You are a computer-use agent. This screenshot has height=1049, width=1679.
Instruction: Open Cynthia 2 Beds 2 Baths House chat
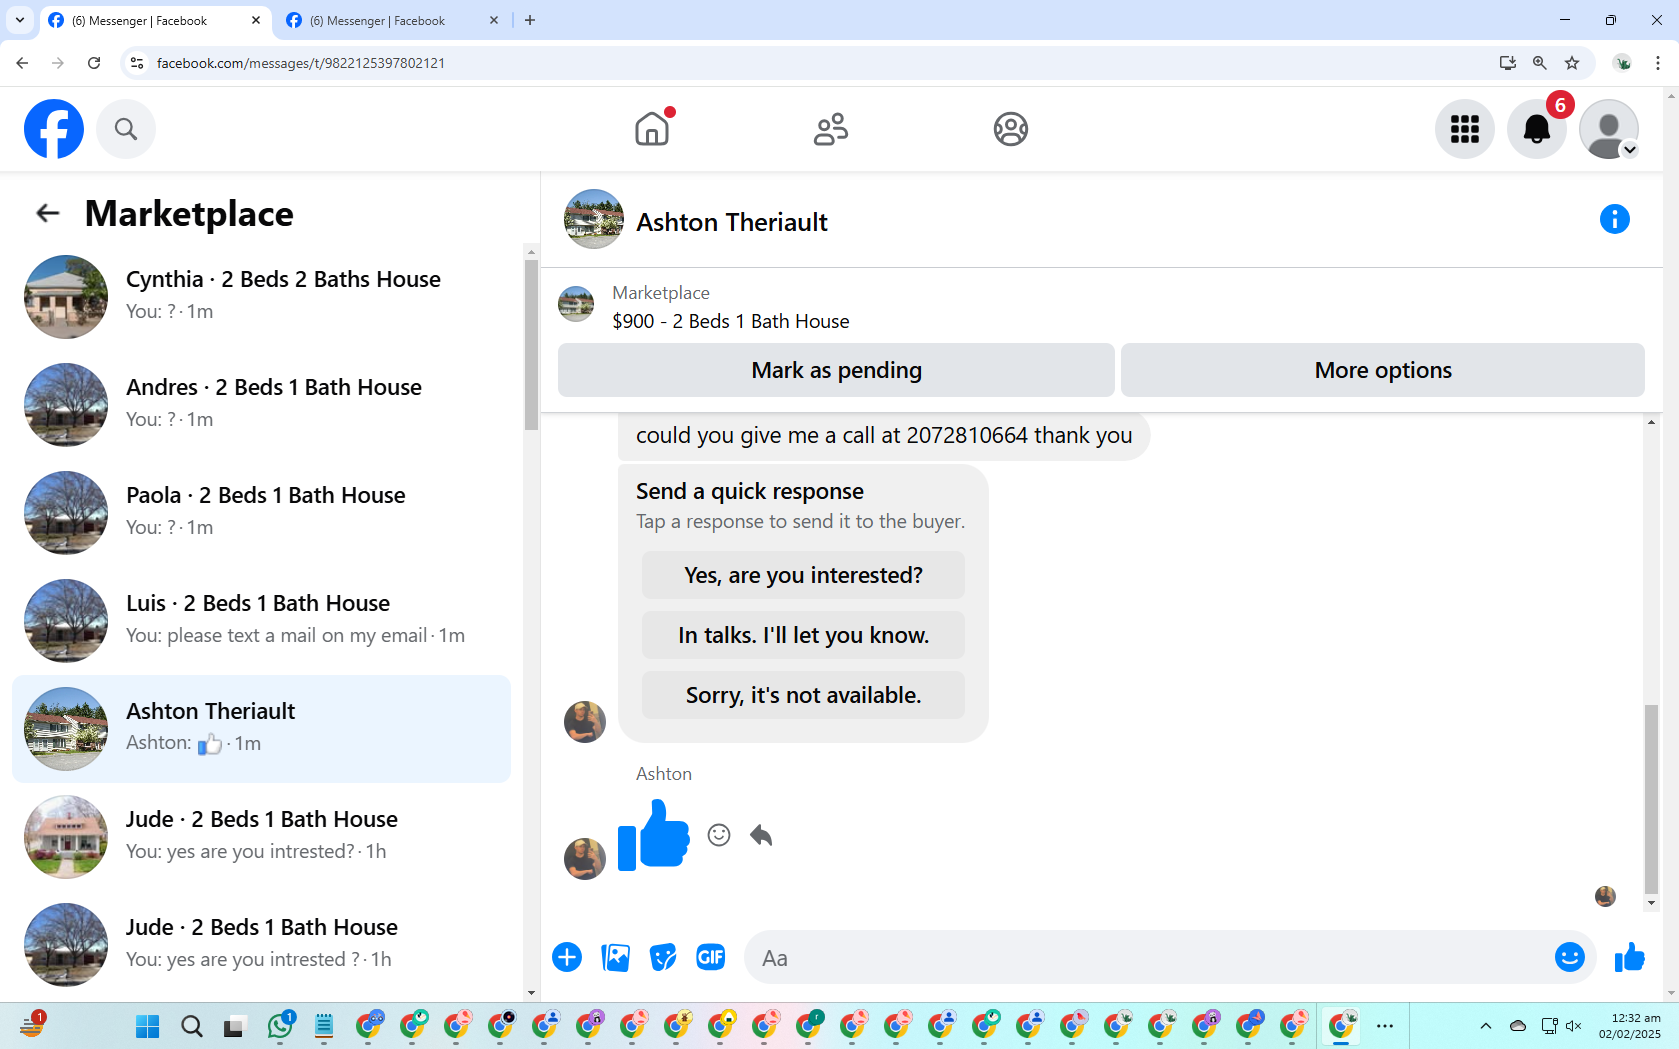coord(262,296)
